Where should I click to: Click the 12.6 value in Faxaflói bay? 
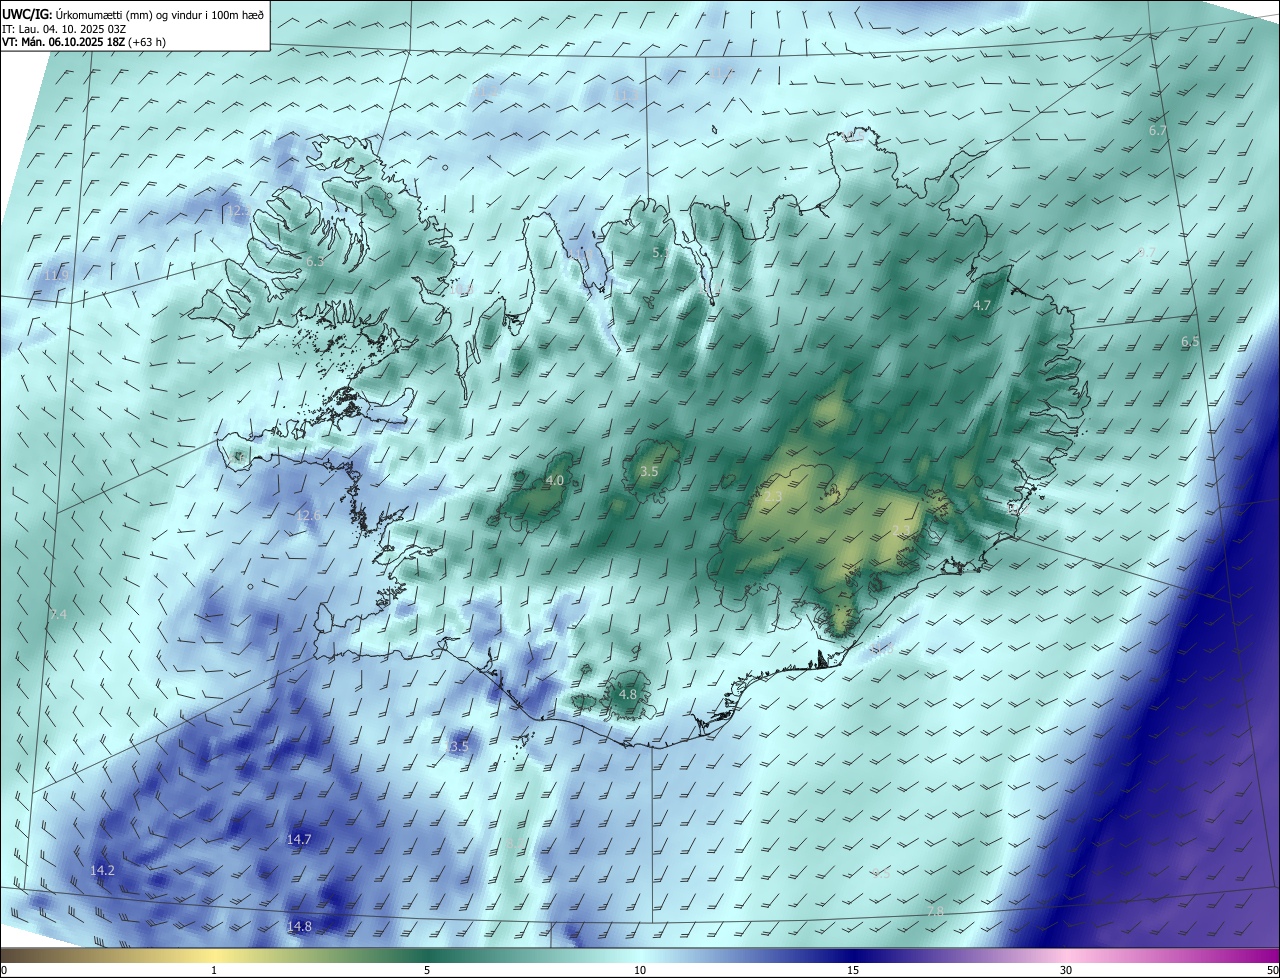tap(309, 516)
